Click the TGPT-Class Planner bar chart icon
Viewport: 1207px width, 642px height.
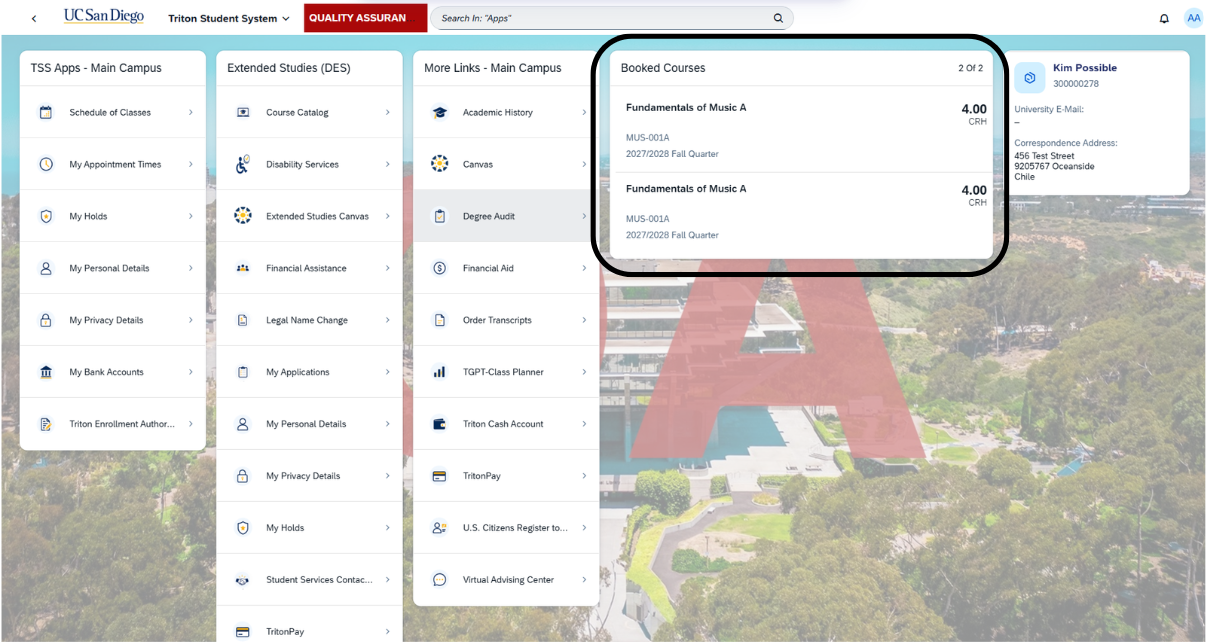[x=439, y=372]
